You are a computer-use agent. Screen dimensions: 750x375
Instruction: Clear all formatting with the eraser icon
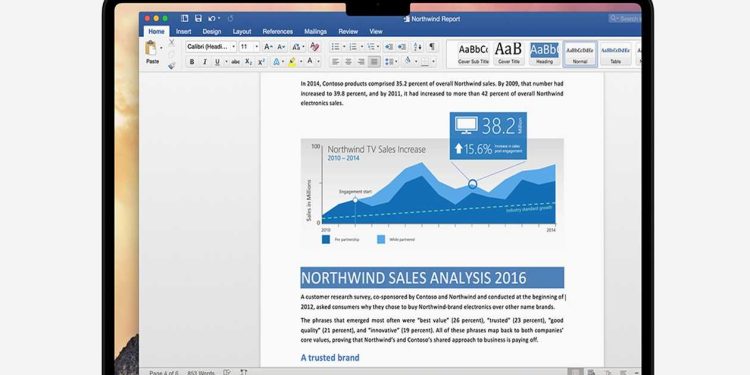(314, 47)
